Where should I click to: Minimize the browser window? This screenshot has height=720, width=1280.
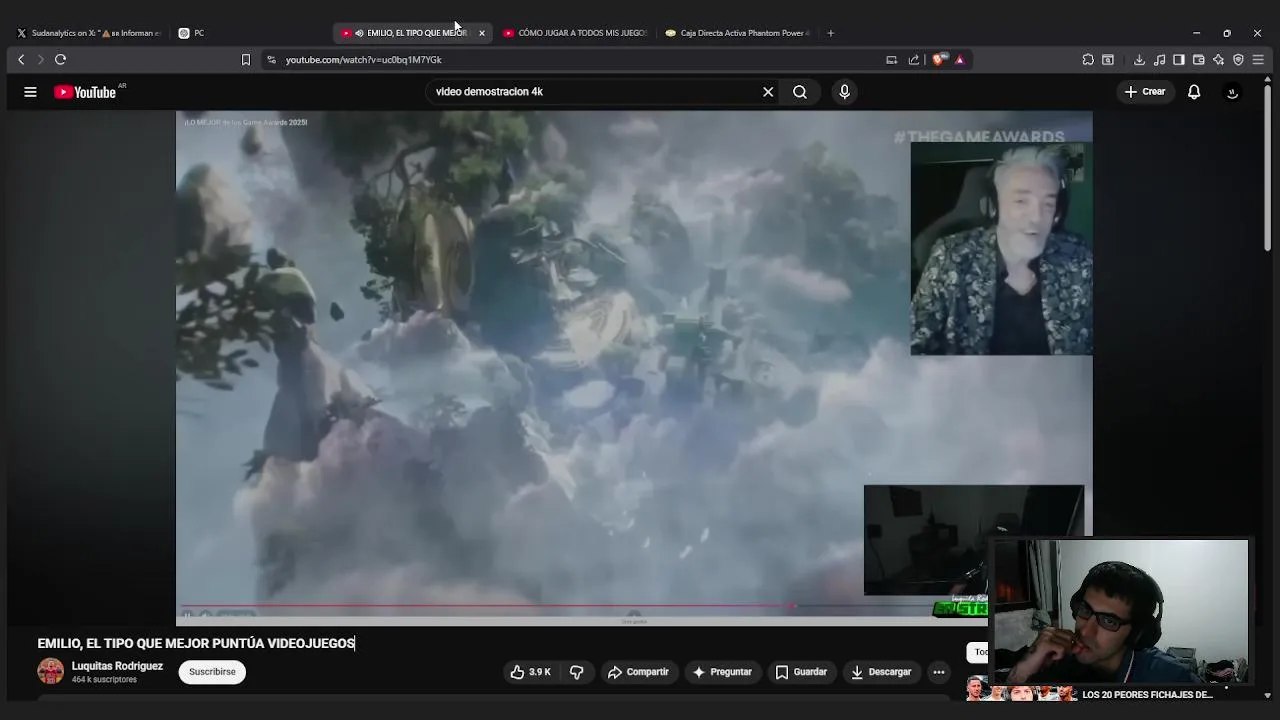(x=1196, y=33)
